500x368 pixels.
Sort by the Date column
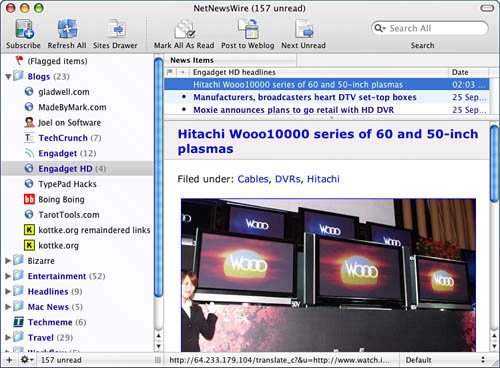(469, 72)
